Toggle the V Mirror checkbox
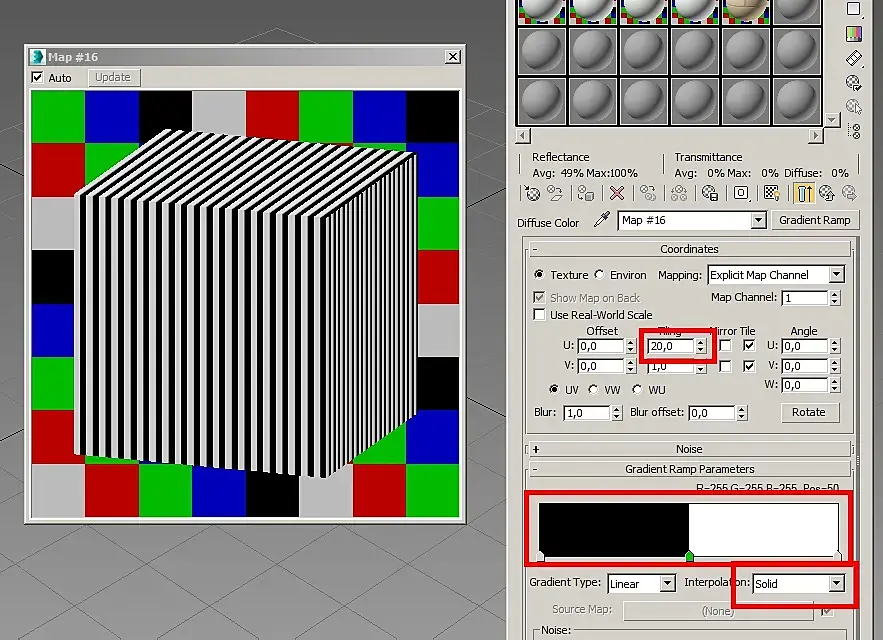The image size is (883, 640). coord(725,366)
